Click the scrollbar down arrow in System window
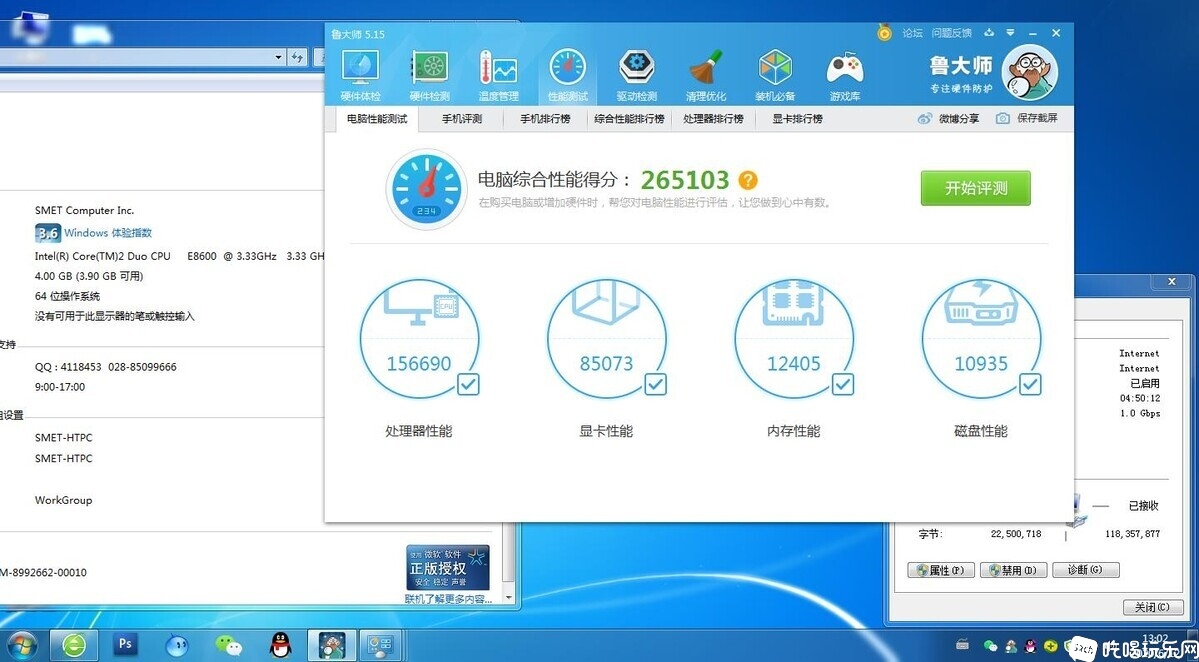The width and height of the screenshot is (1199, 662). coord(509,597)
